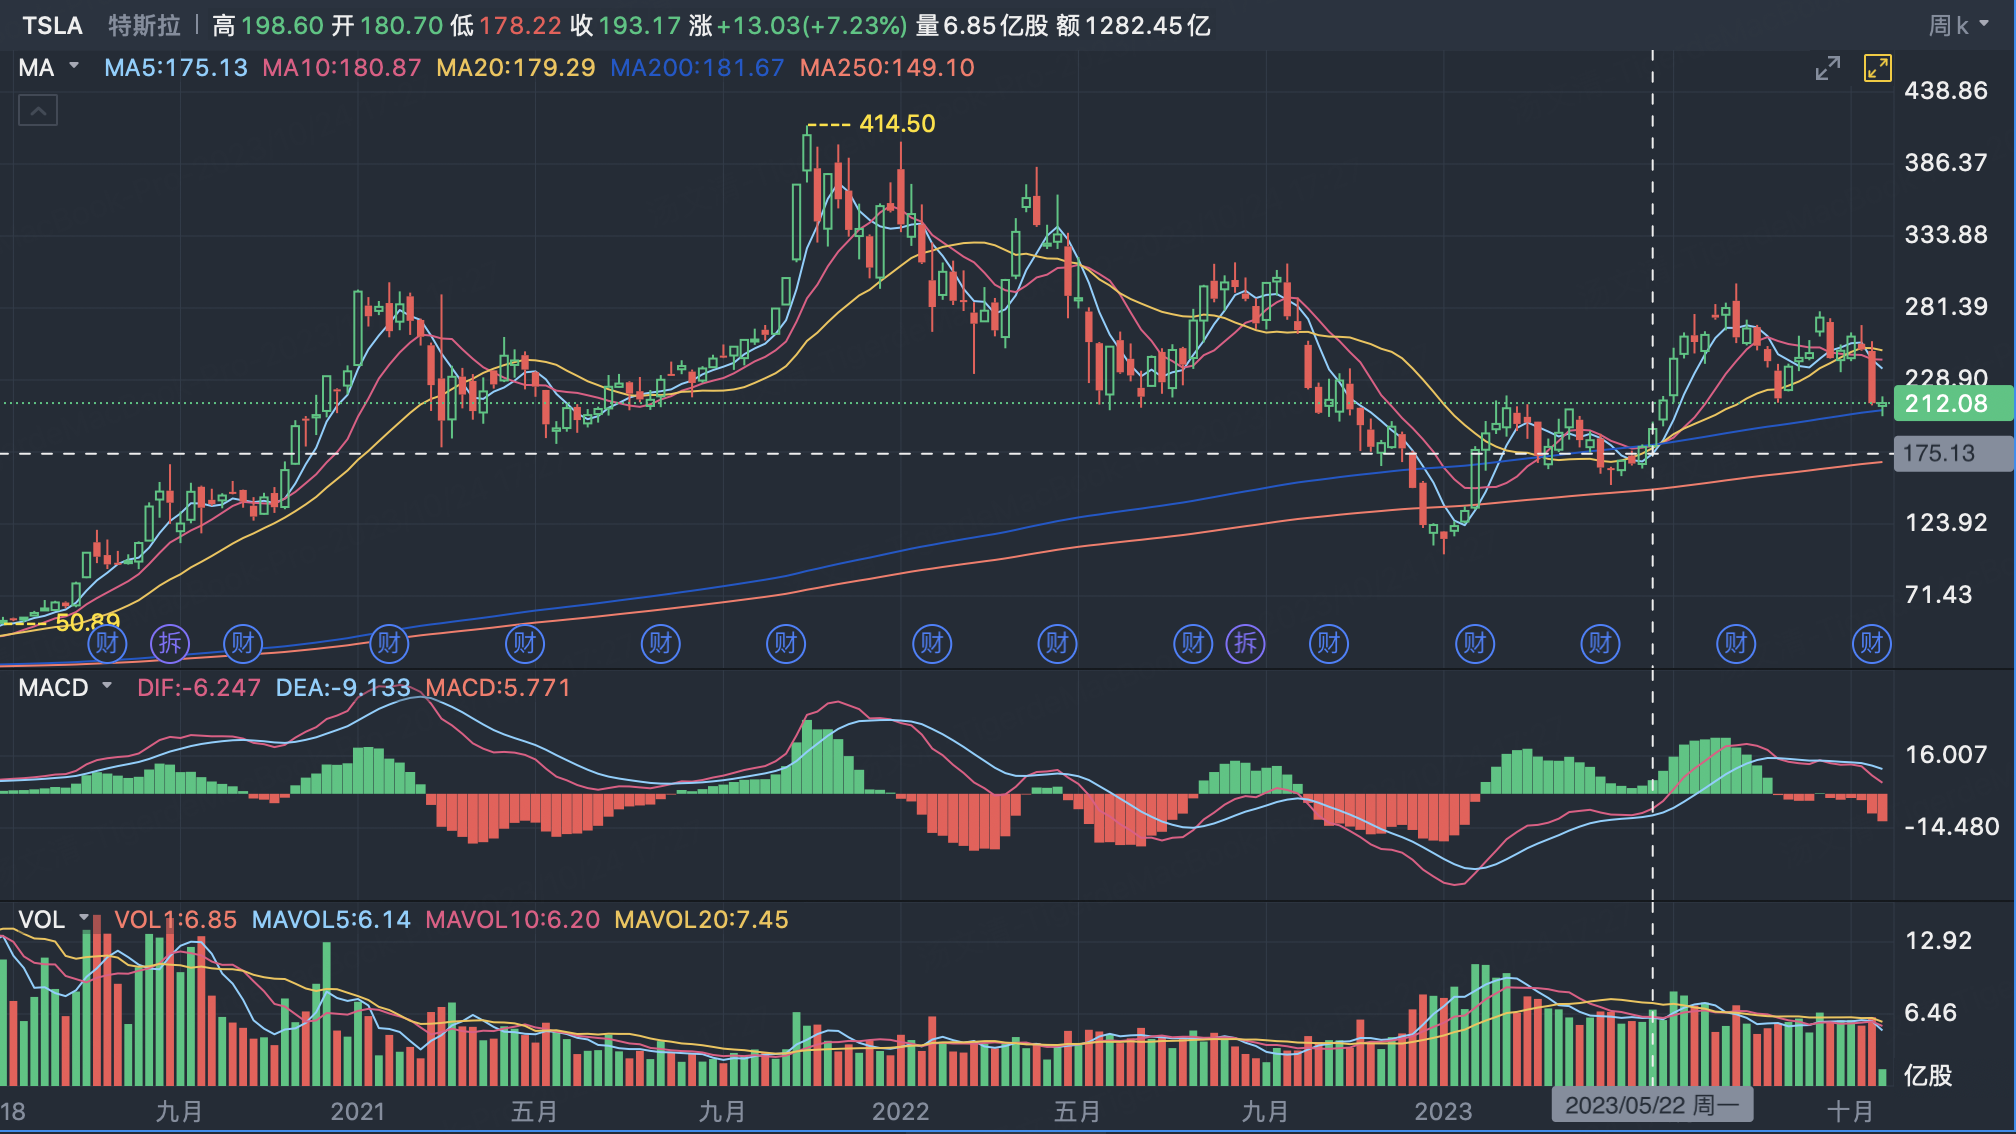The image size is (2016, 1134).
Task: Click the MA5:175.13 legend label
Action: 176,68
